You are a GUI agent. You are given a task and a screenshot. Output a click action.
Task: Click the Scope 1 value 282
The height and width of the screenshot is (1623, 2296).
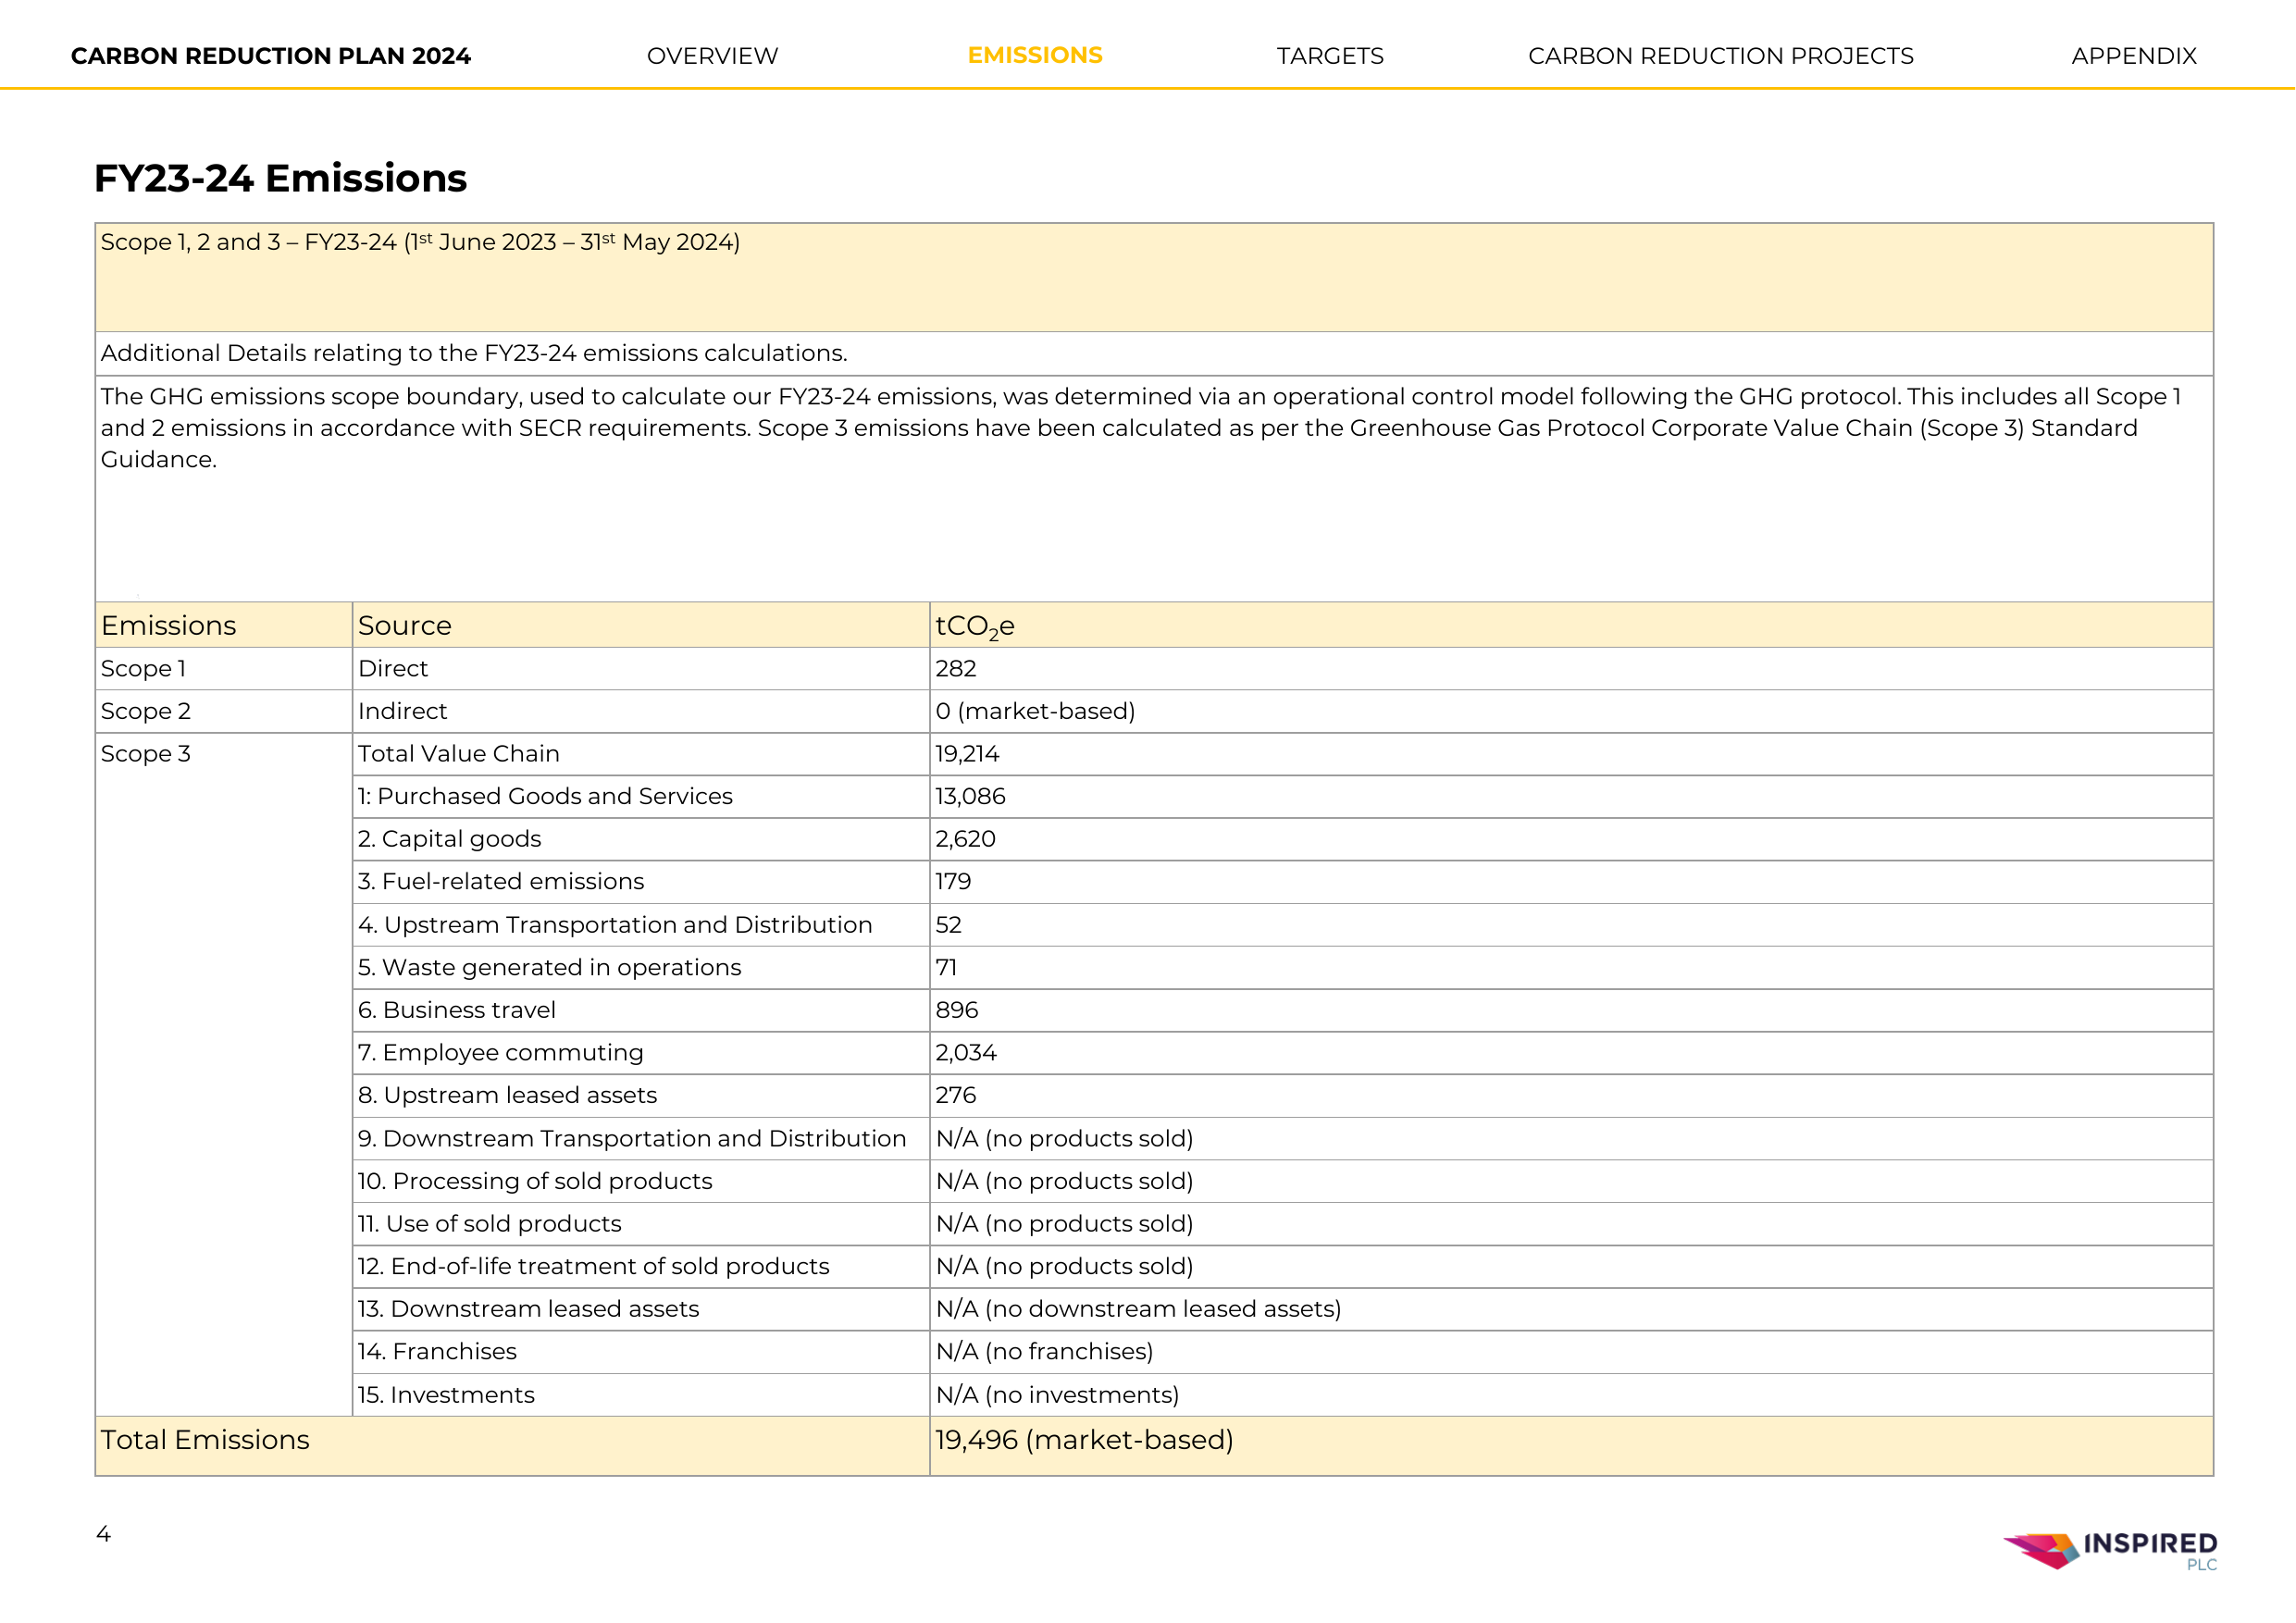(956, 668)
